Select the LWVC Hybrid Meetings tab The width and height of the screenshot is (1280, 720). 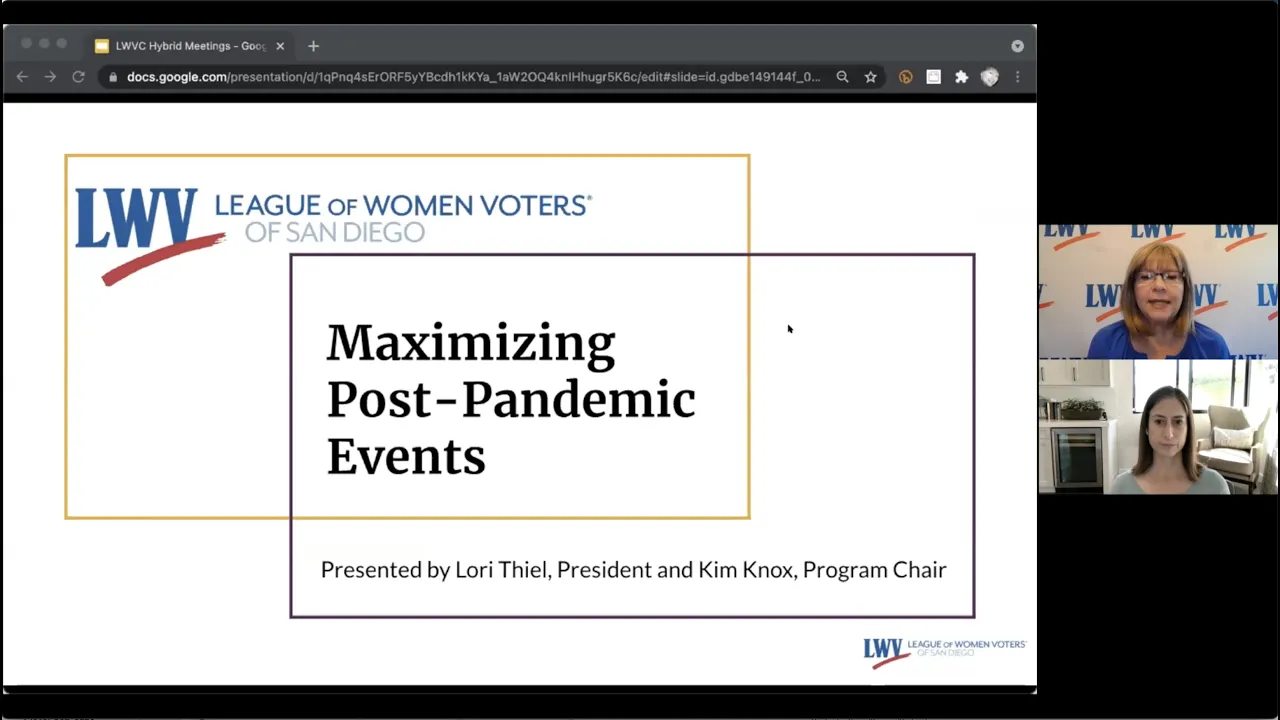pyautogui.click(x=188, y=46)
